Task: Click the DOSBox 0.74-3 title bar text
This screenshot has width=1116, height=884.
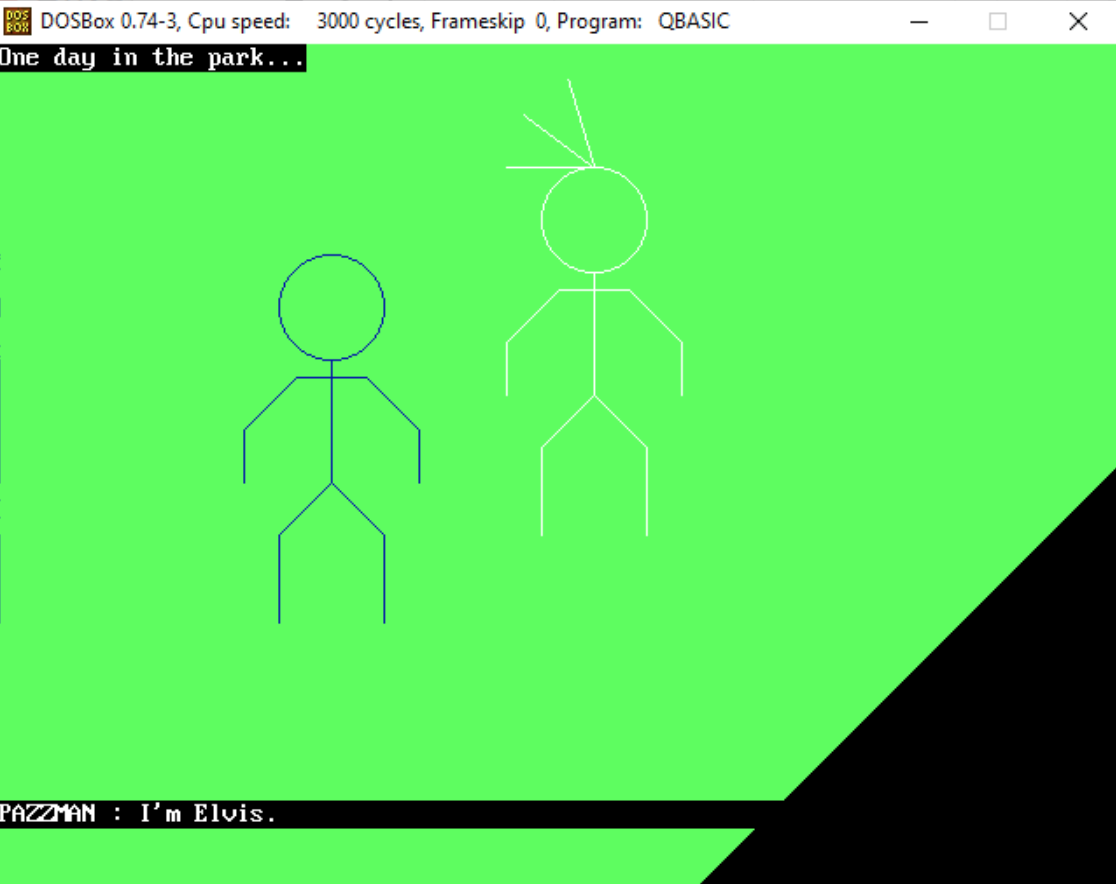Action: tap(385, 21)
